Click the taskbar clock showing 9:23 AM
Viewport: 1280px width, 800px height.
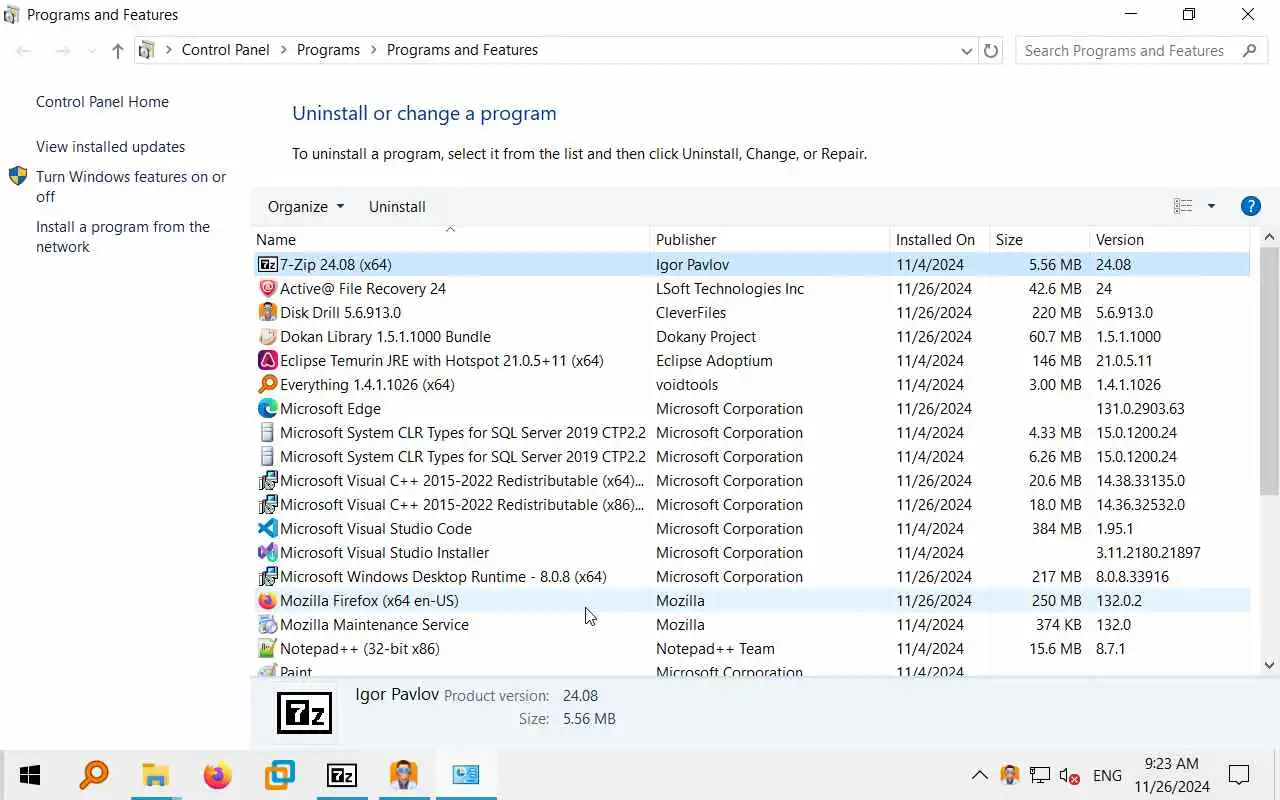(1172, 775)
